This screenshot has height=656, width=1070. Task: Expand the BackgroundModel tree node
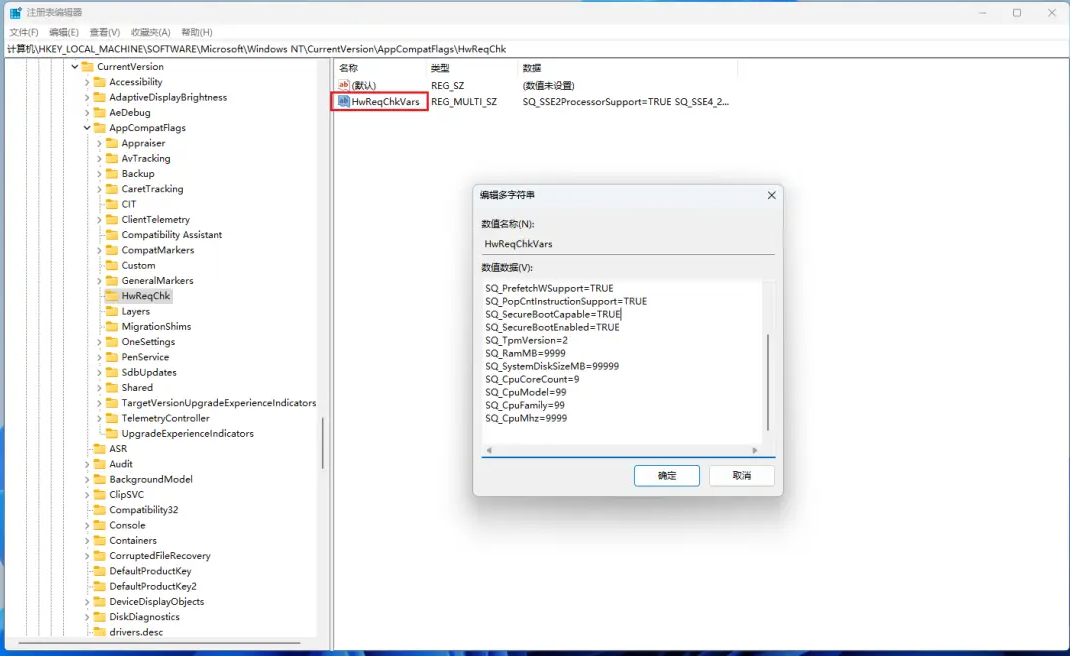point(87,480)
